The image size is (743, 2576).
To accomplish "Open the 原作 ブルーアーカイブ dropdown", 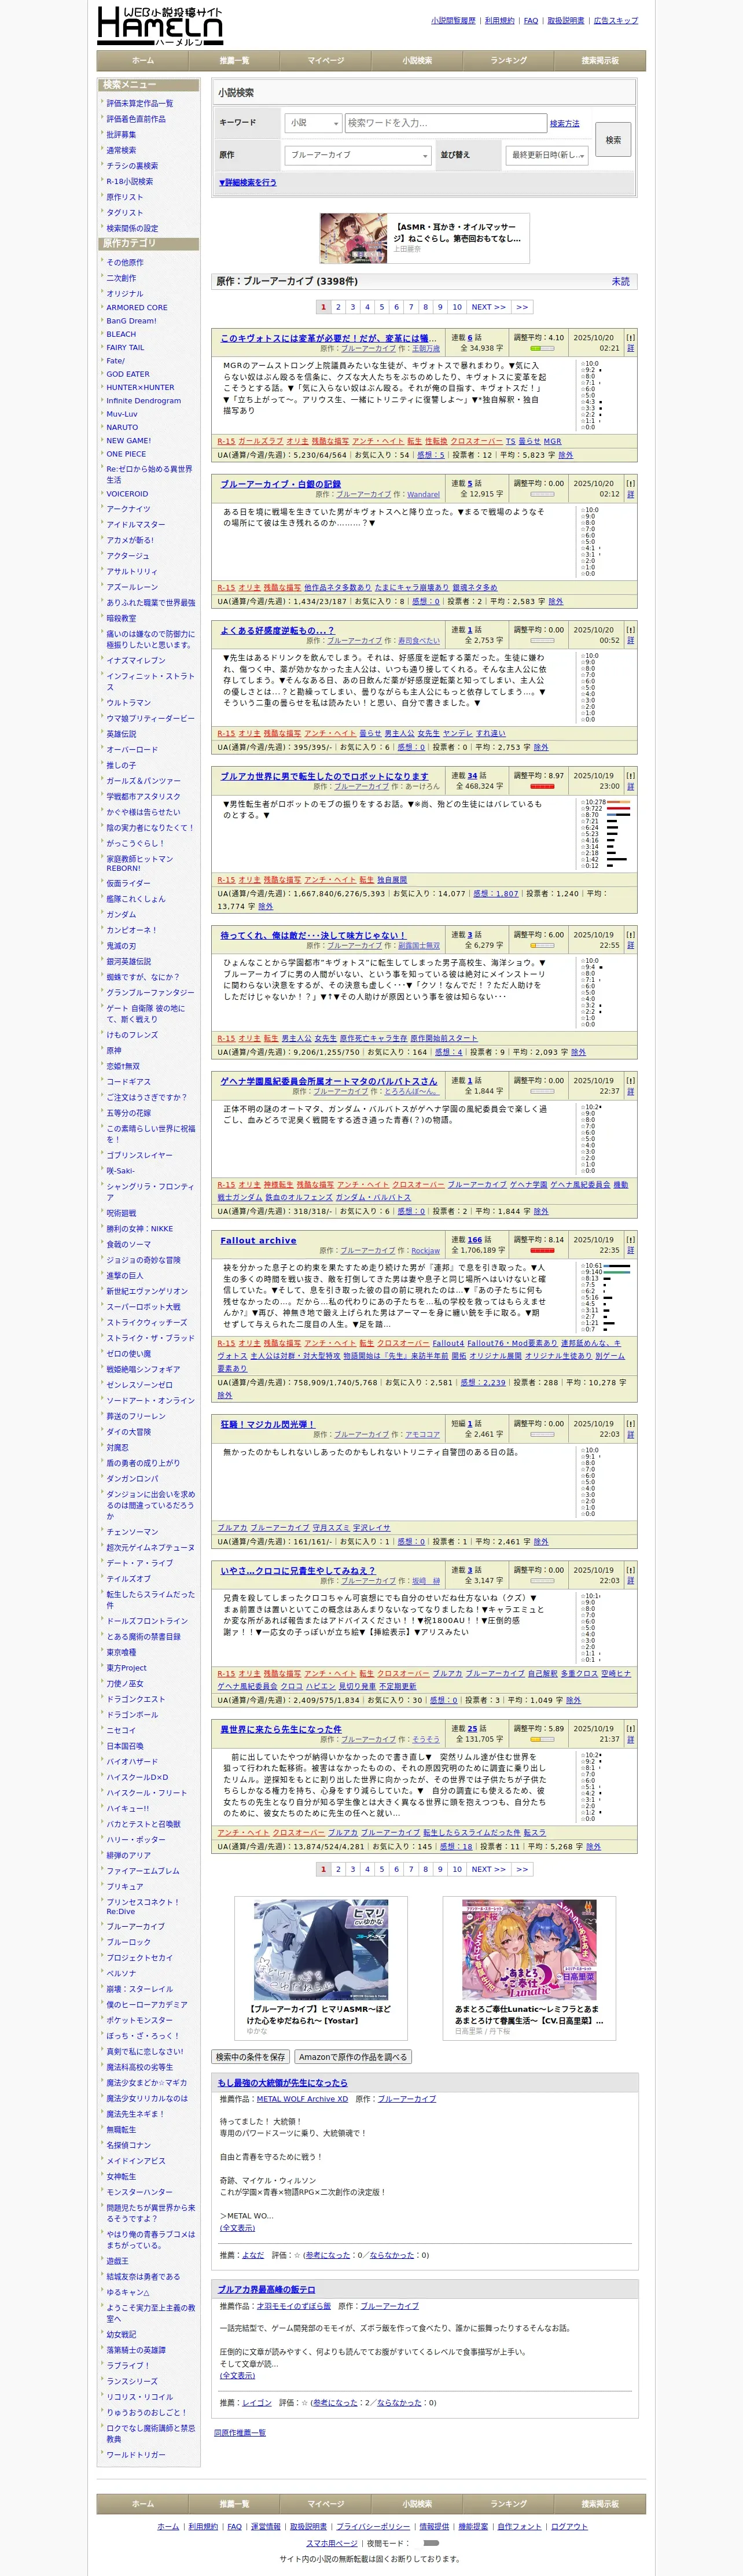I will (x=357, y=155).
